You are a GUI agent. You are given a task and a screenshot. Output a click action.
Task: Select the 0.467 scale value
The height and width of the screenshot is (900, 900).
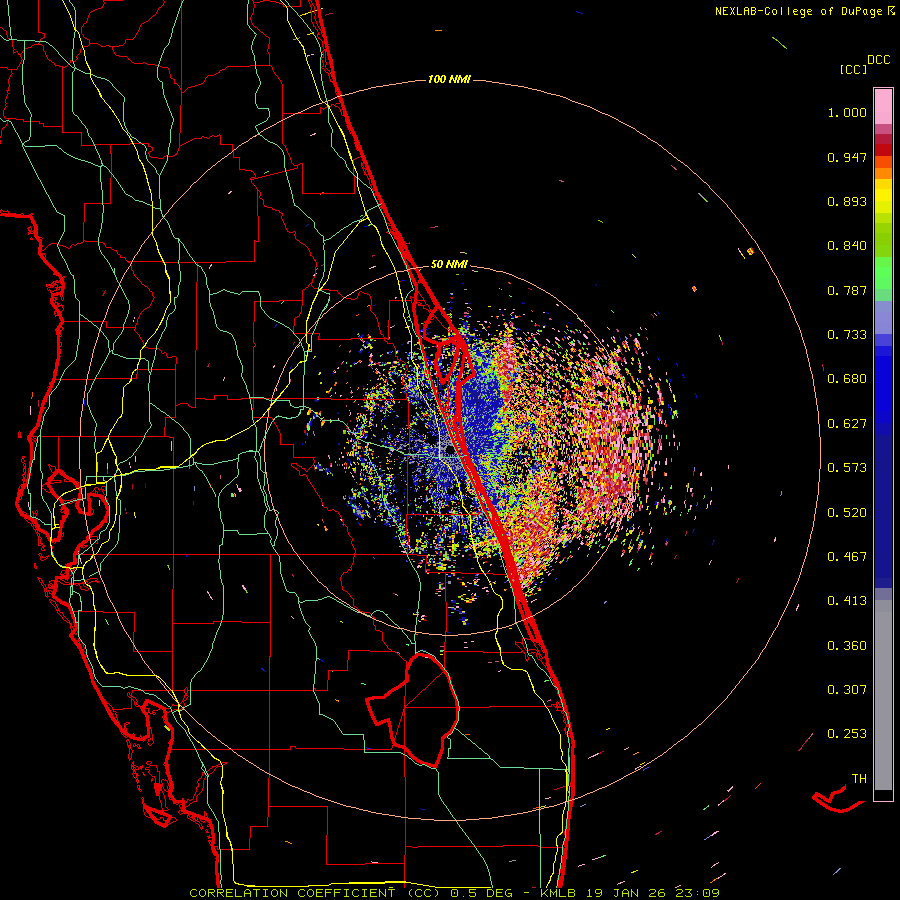tap(847, 557)
